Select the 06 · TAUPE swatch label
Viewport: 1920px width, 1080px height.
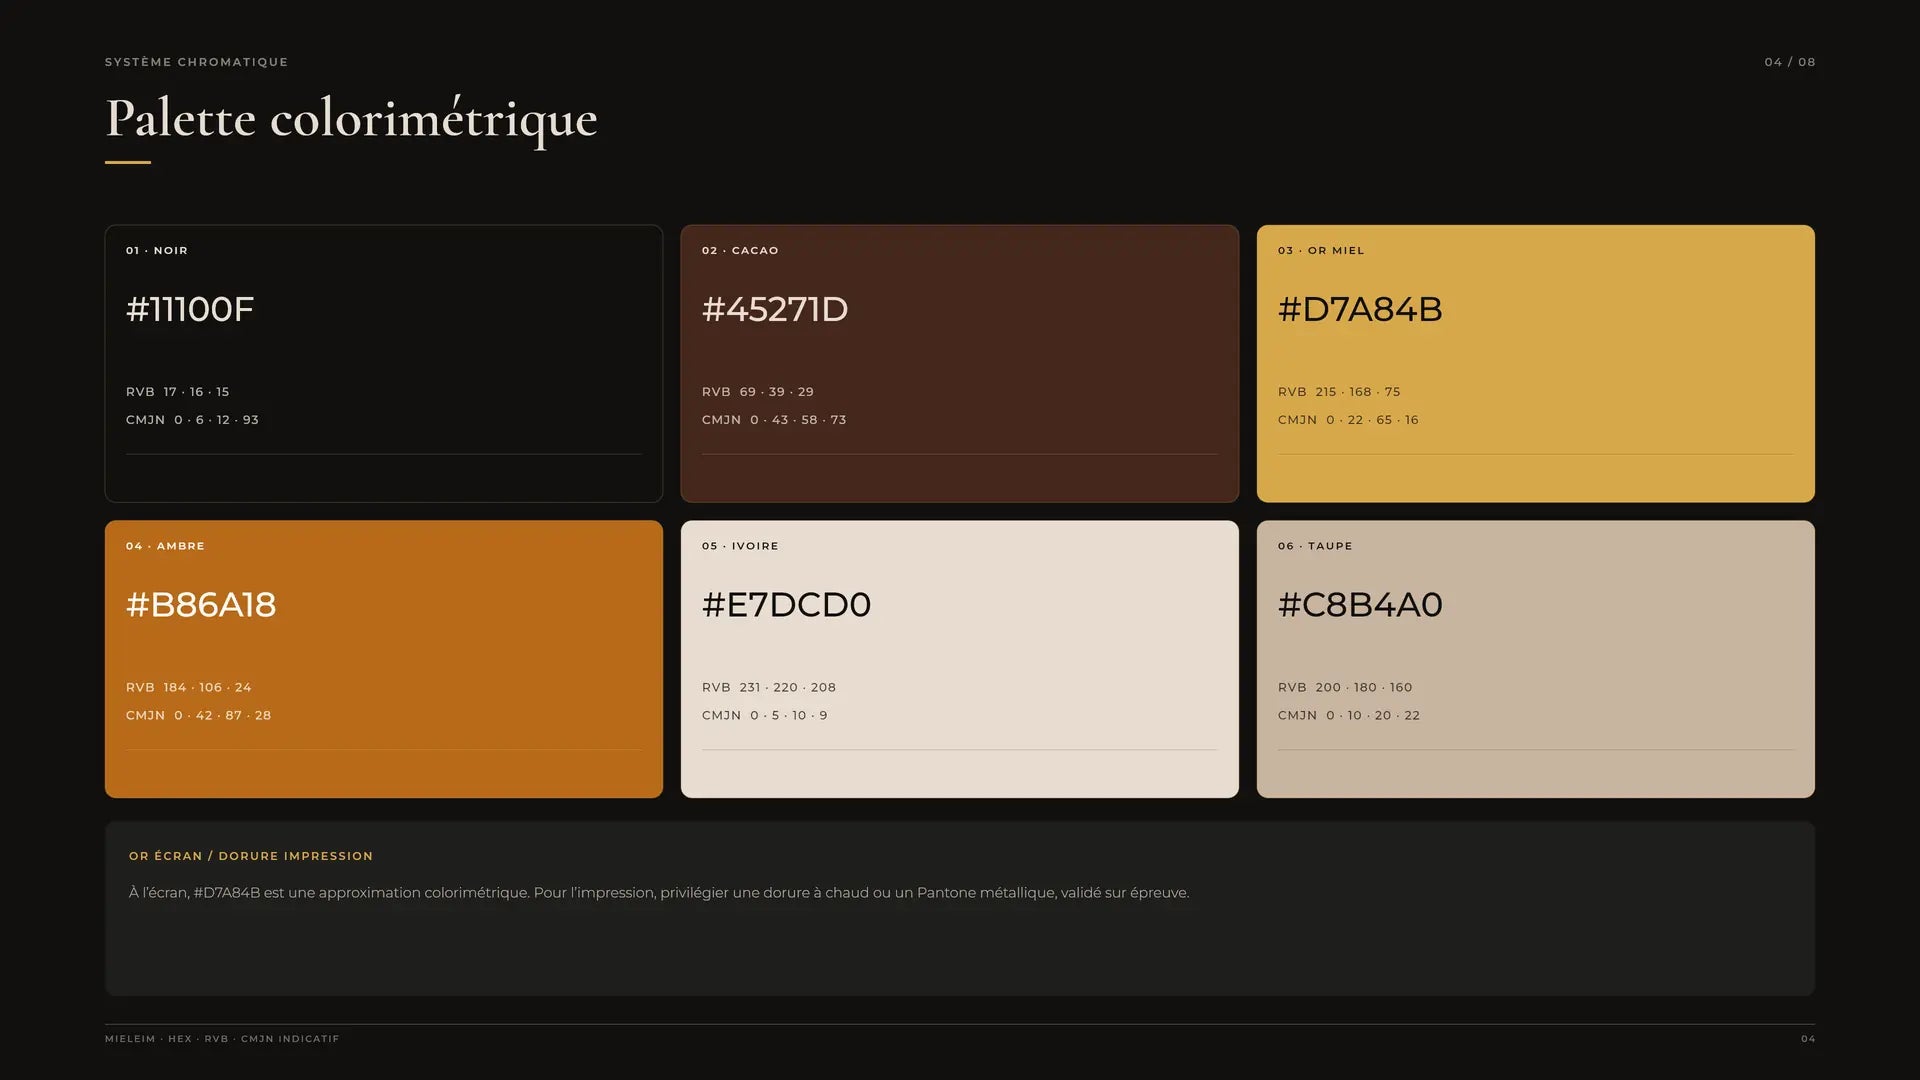point(1315,546)
